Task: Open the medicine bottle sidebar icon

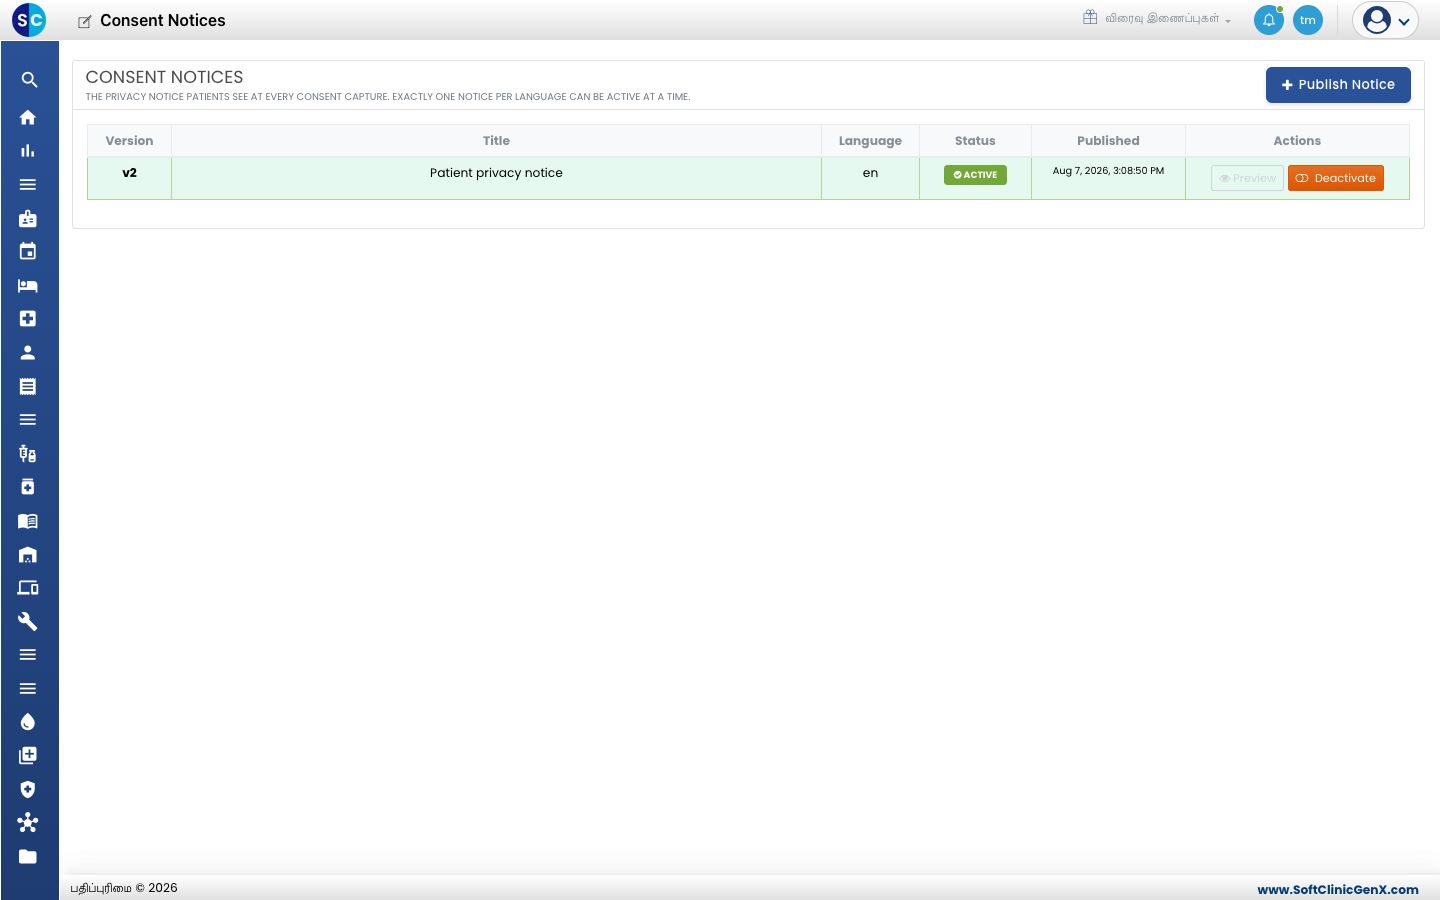Action: (x=28, y=487)
